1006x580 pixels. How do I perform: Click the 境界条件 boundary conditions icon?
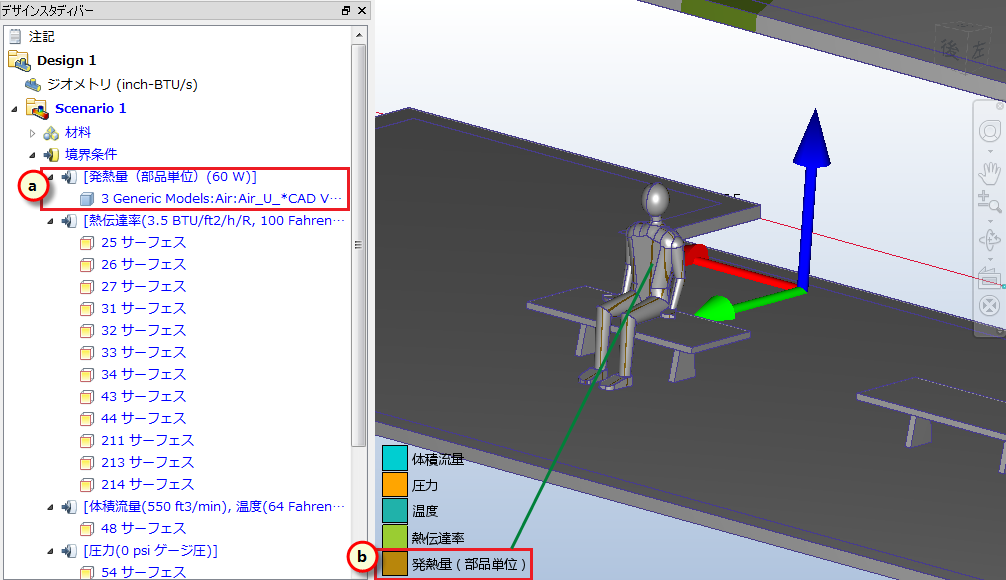point(51,155)
